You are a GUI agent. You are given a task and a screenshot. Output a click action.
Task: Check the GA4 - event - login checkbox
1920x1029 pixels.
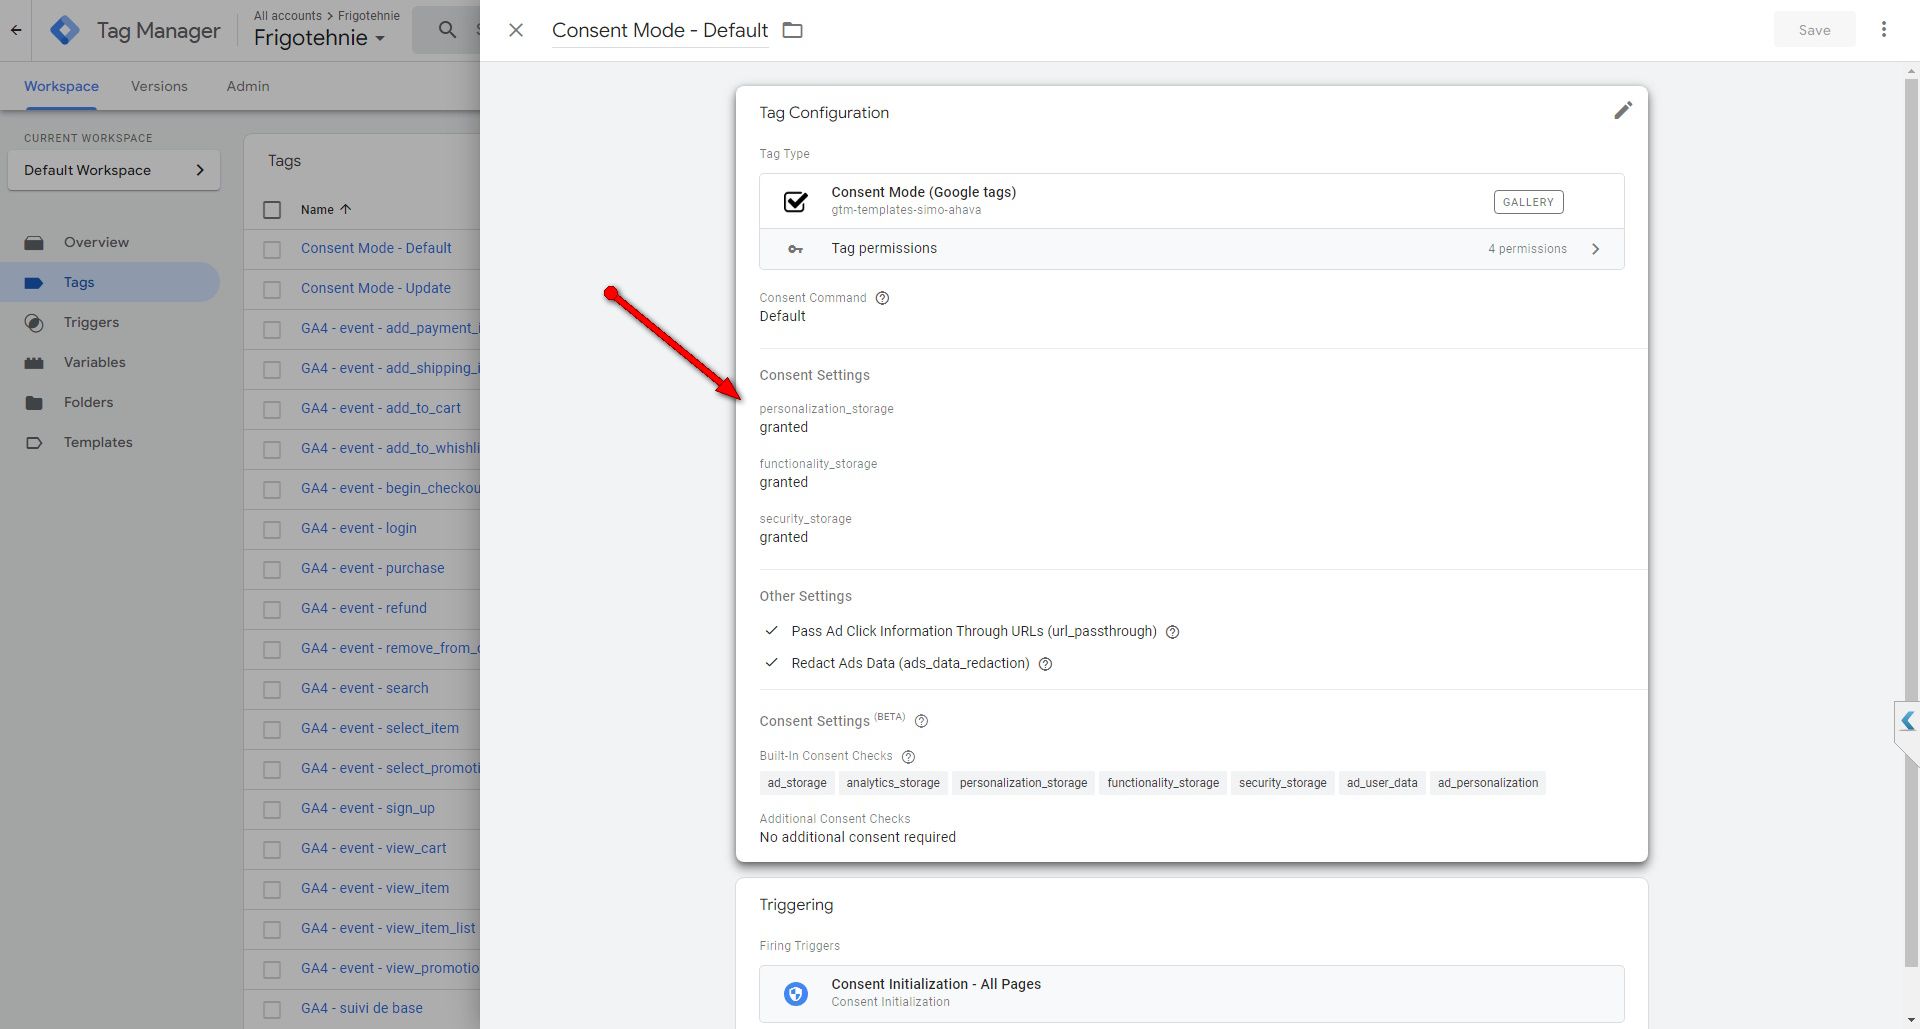(272, 529)
